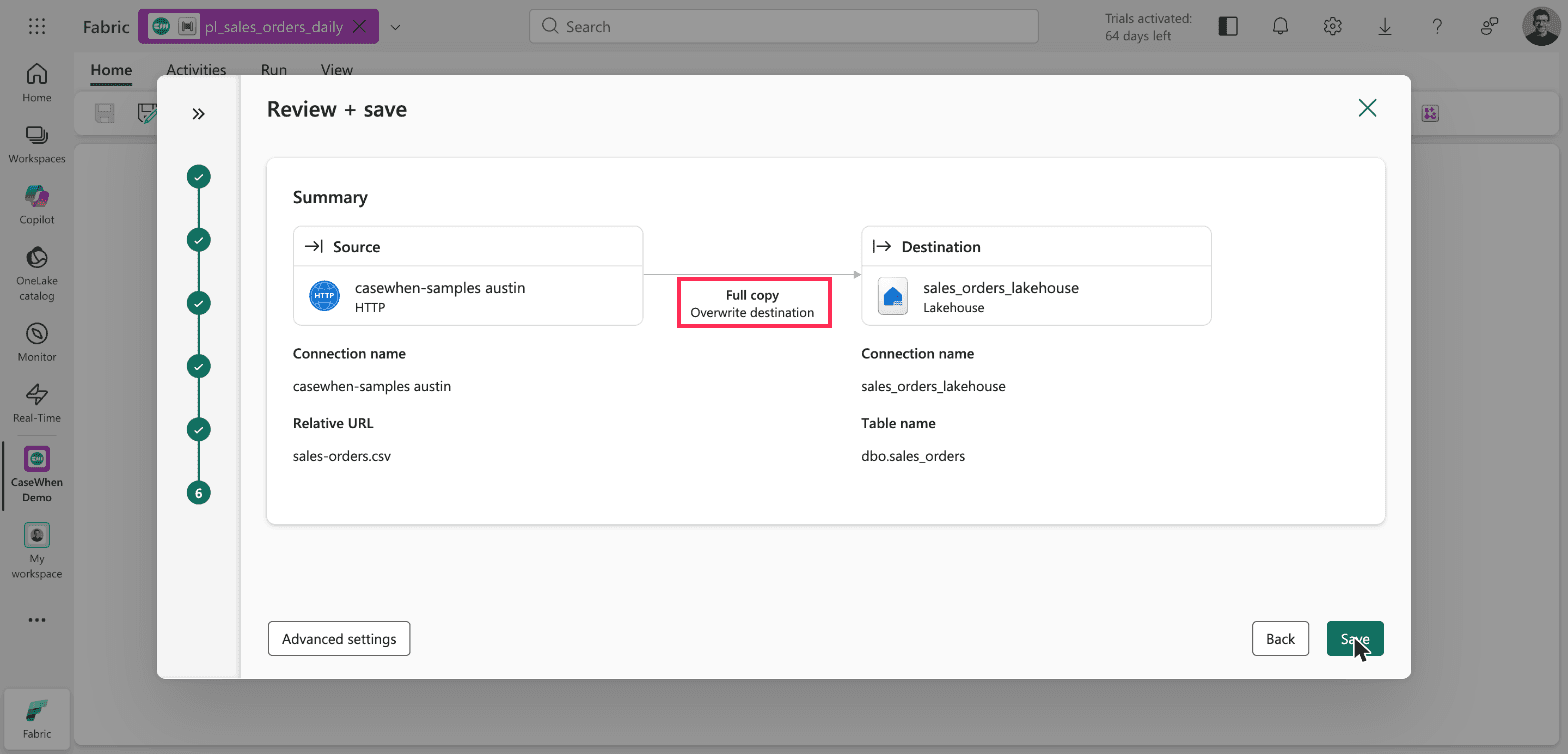Image resolution: width=1568 pixels, height=754 pixels.
Task: Click 'sales_orders_lakehouse' in Destination card
Action: (1001, 288)
